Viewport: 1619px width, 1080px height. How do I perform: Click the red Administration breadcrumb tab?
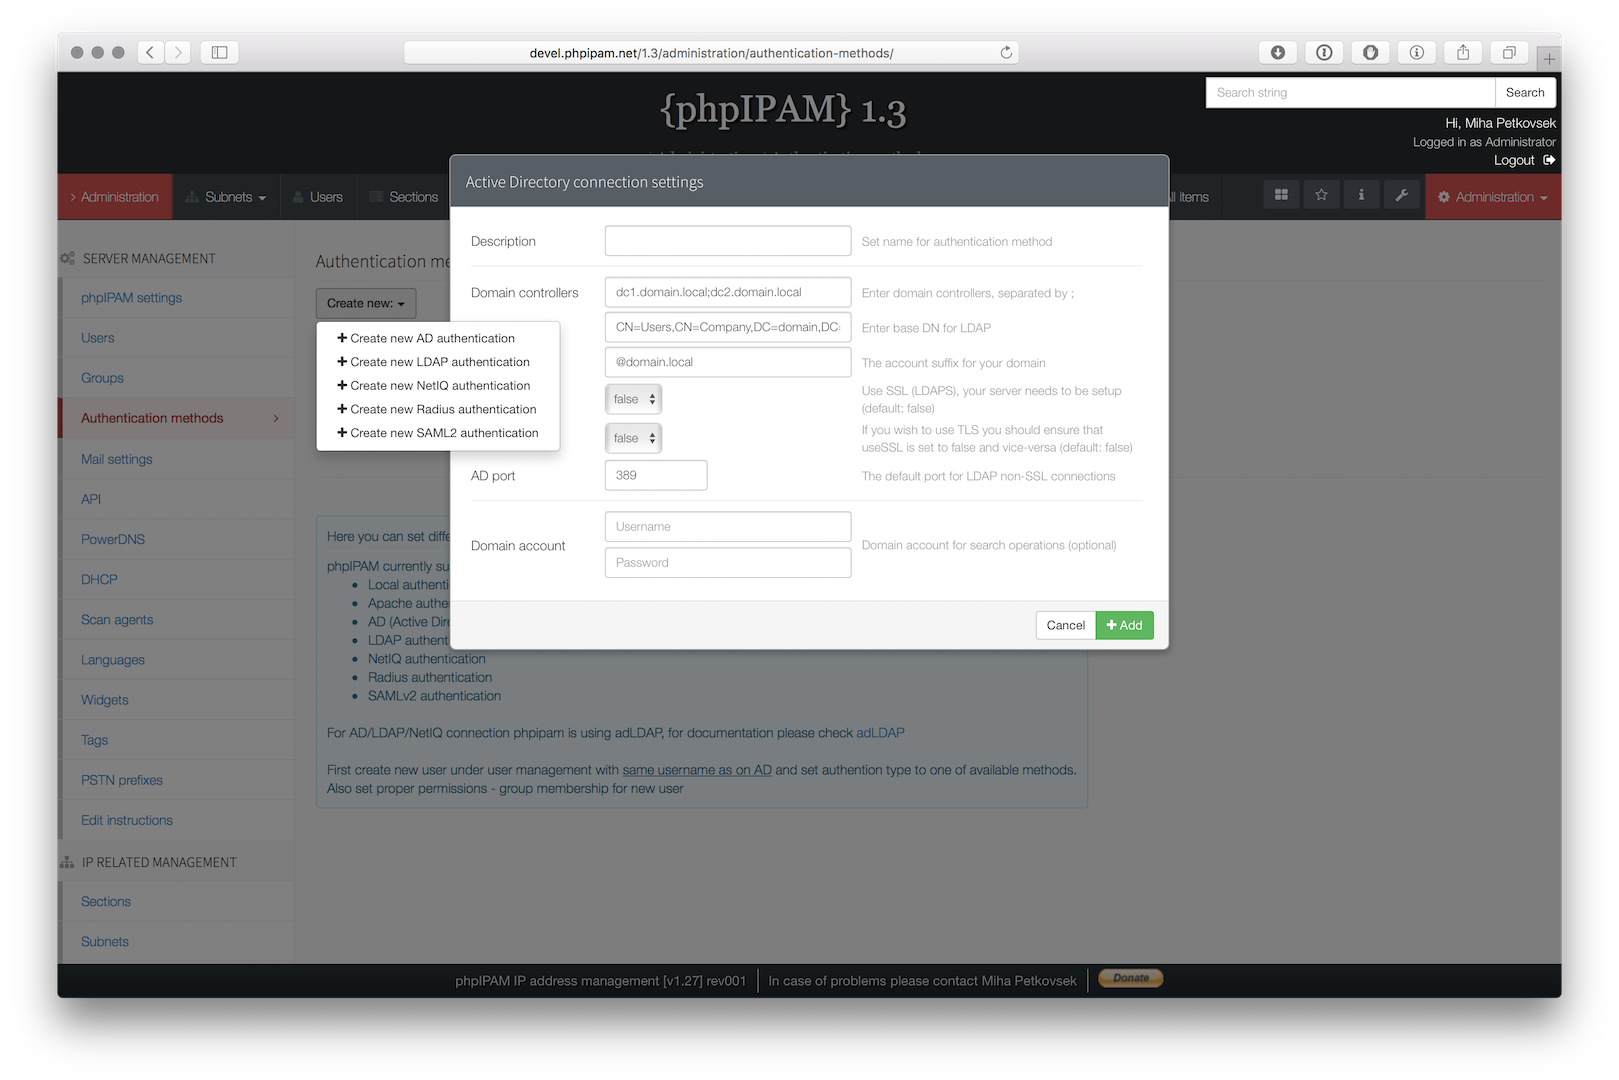[x=115, y=197]
